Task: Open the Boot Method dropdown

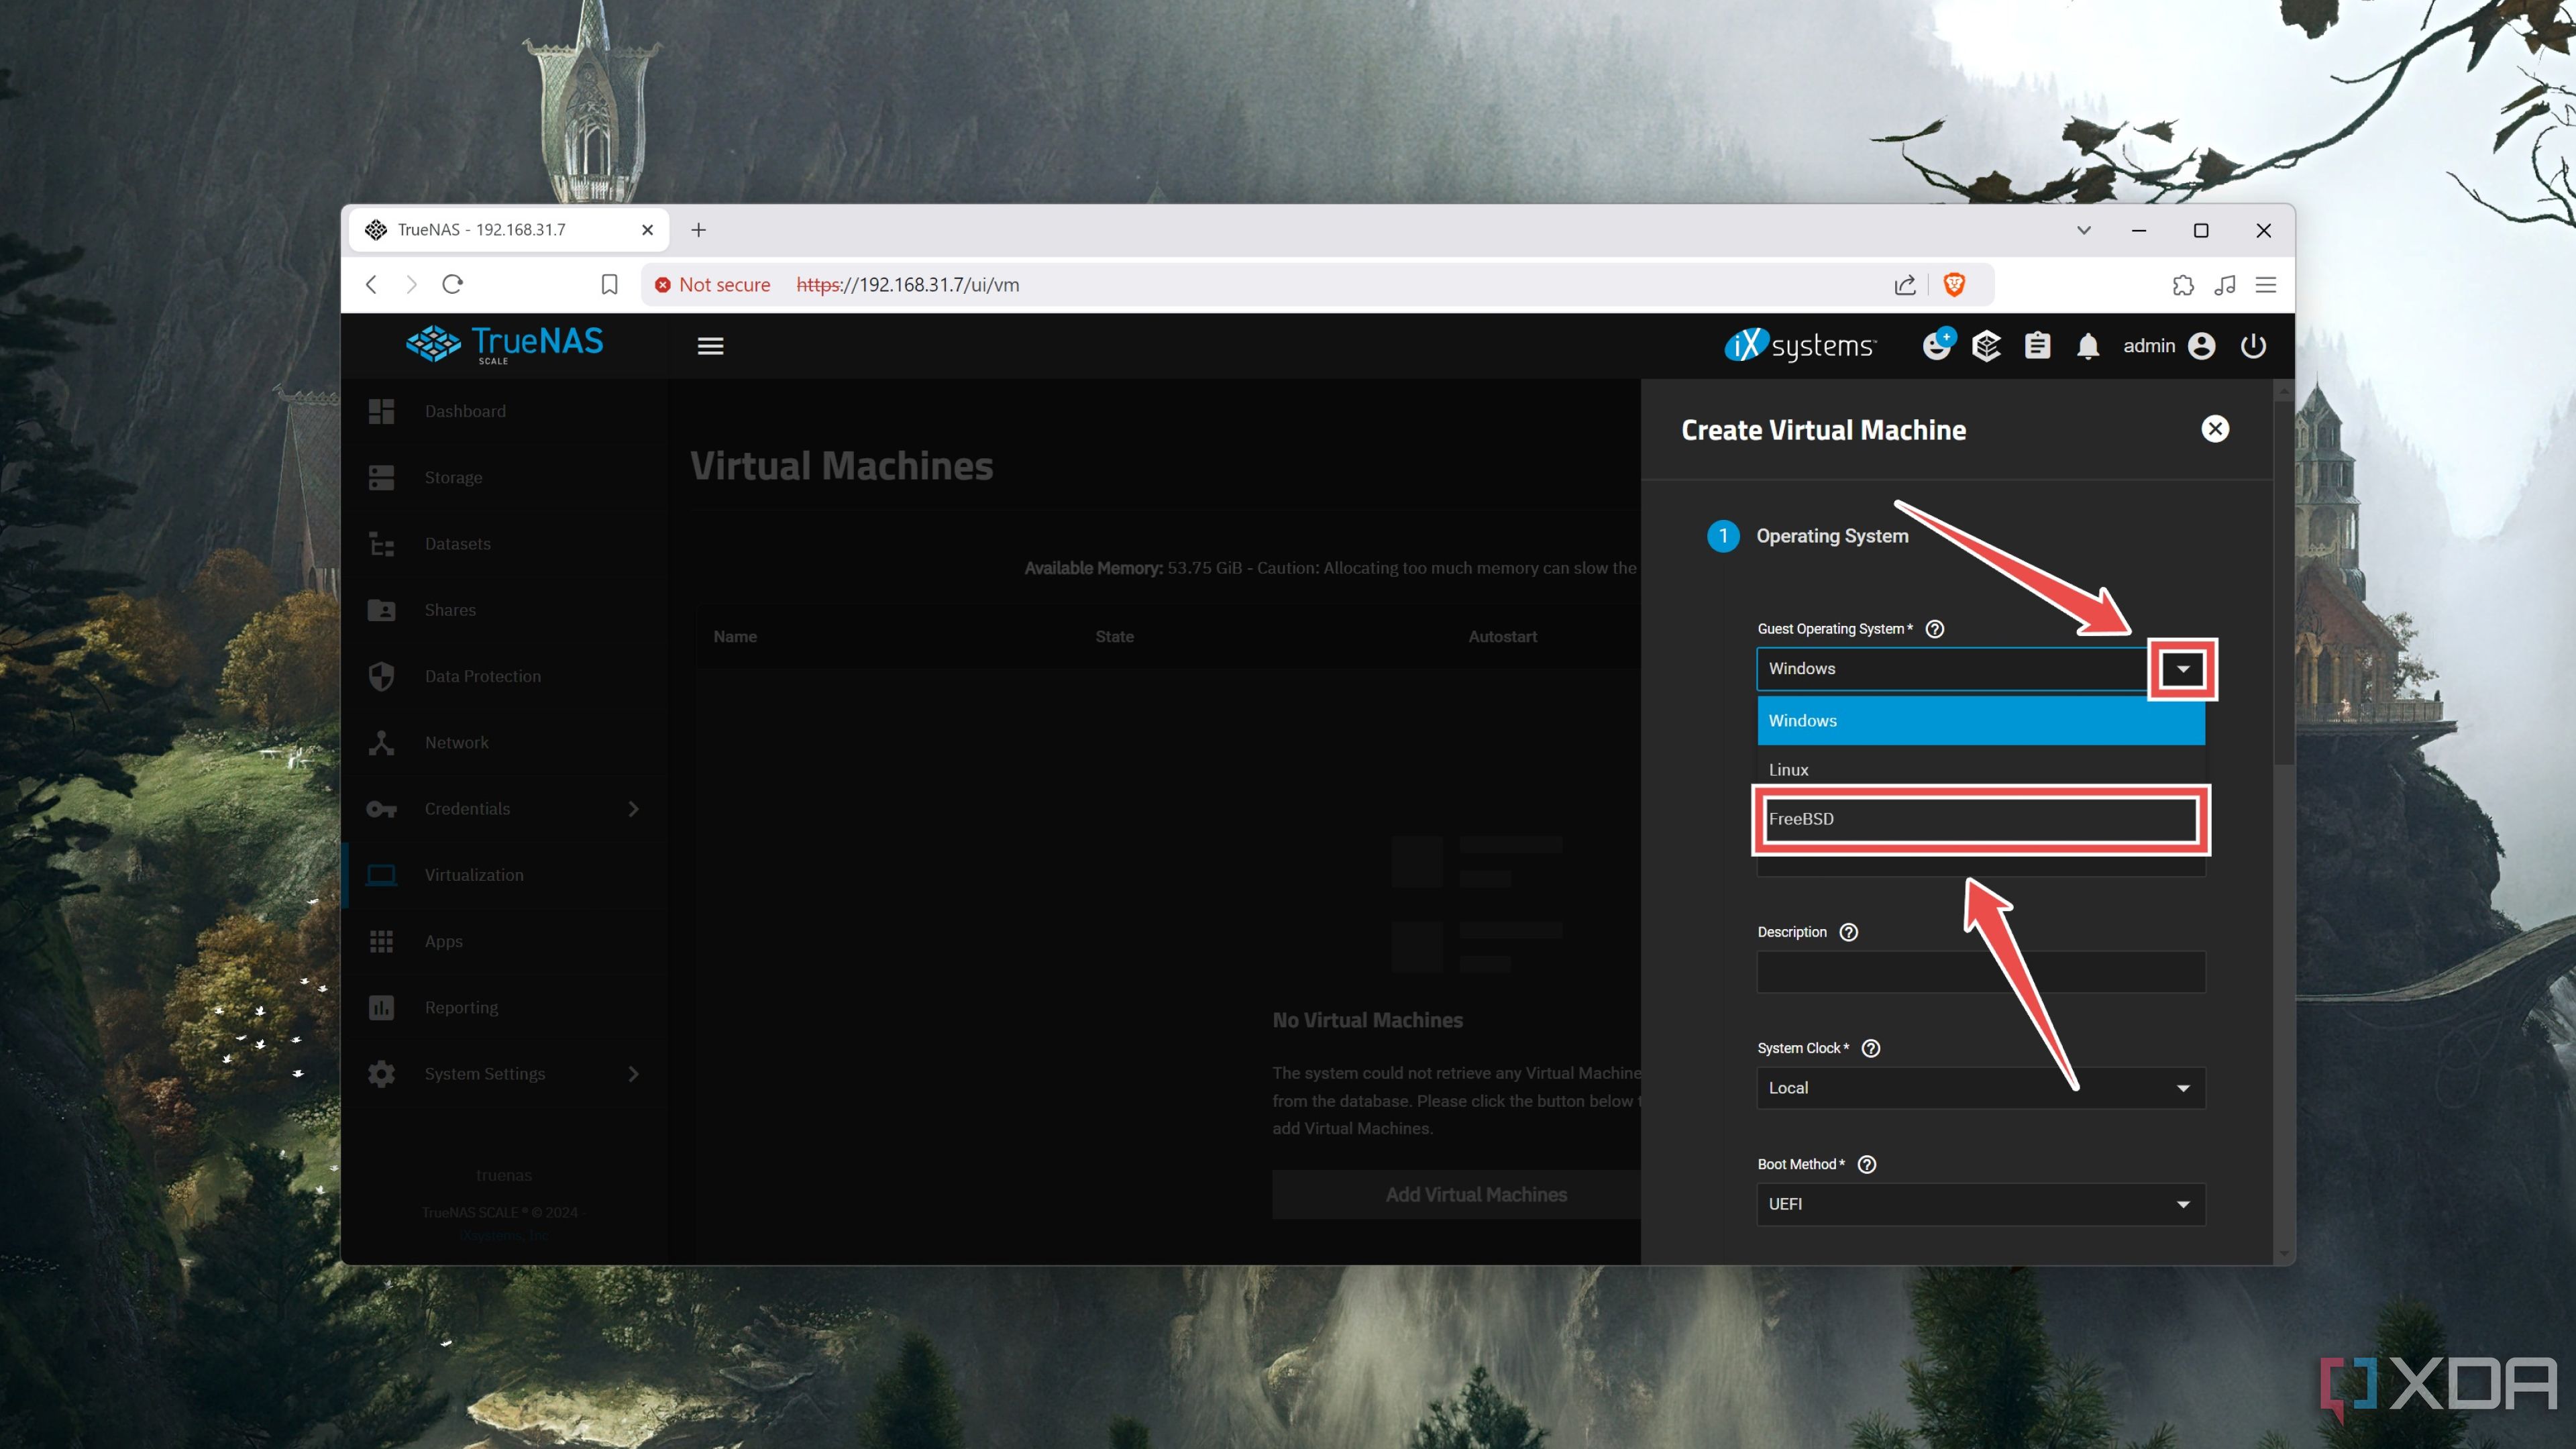Action: tap(1981, 1204)
